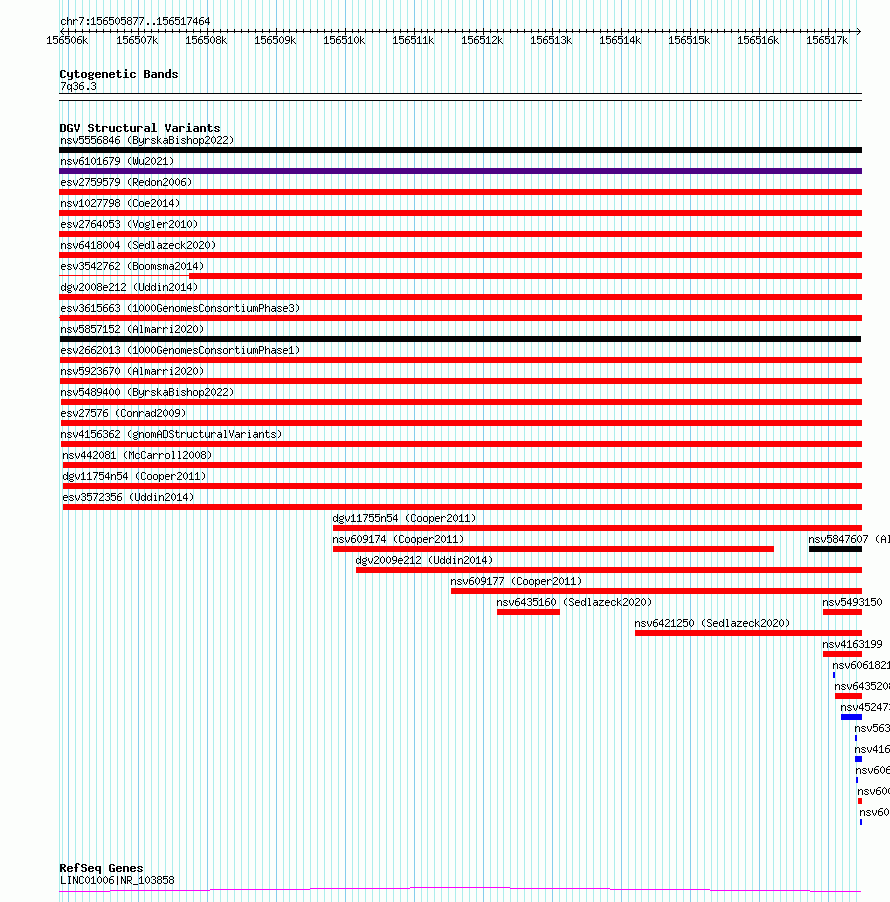This screenshot has height=902, width=890.
Task: Click the nsv5556846 (ByrskaBishop2022) variant label
Action: coord(147,140)
